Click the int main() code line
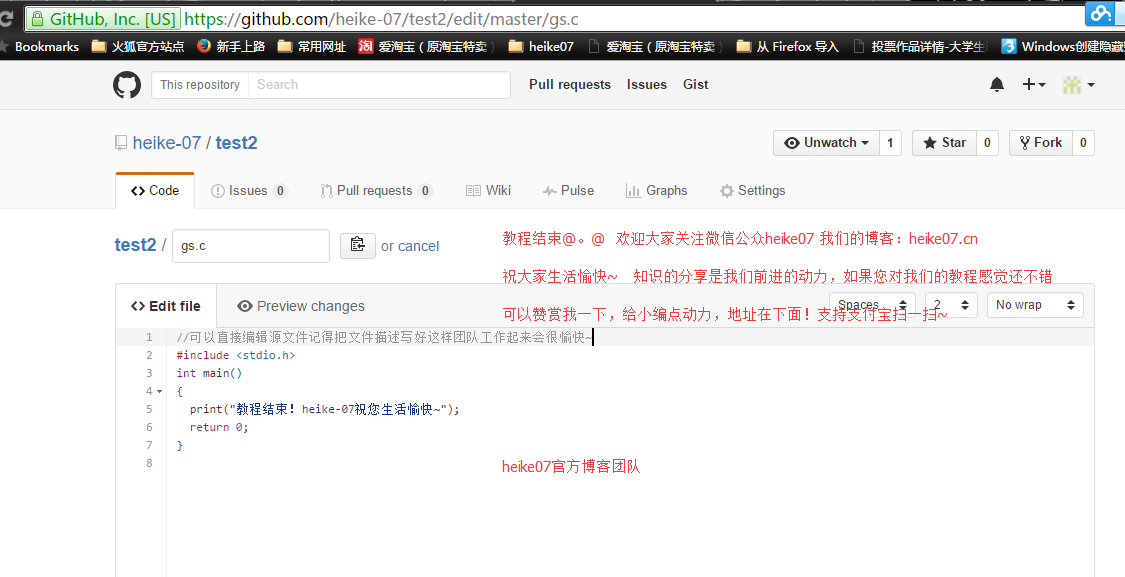This screenshot has width=1125, height=577. point(209,373)
